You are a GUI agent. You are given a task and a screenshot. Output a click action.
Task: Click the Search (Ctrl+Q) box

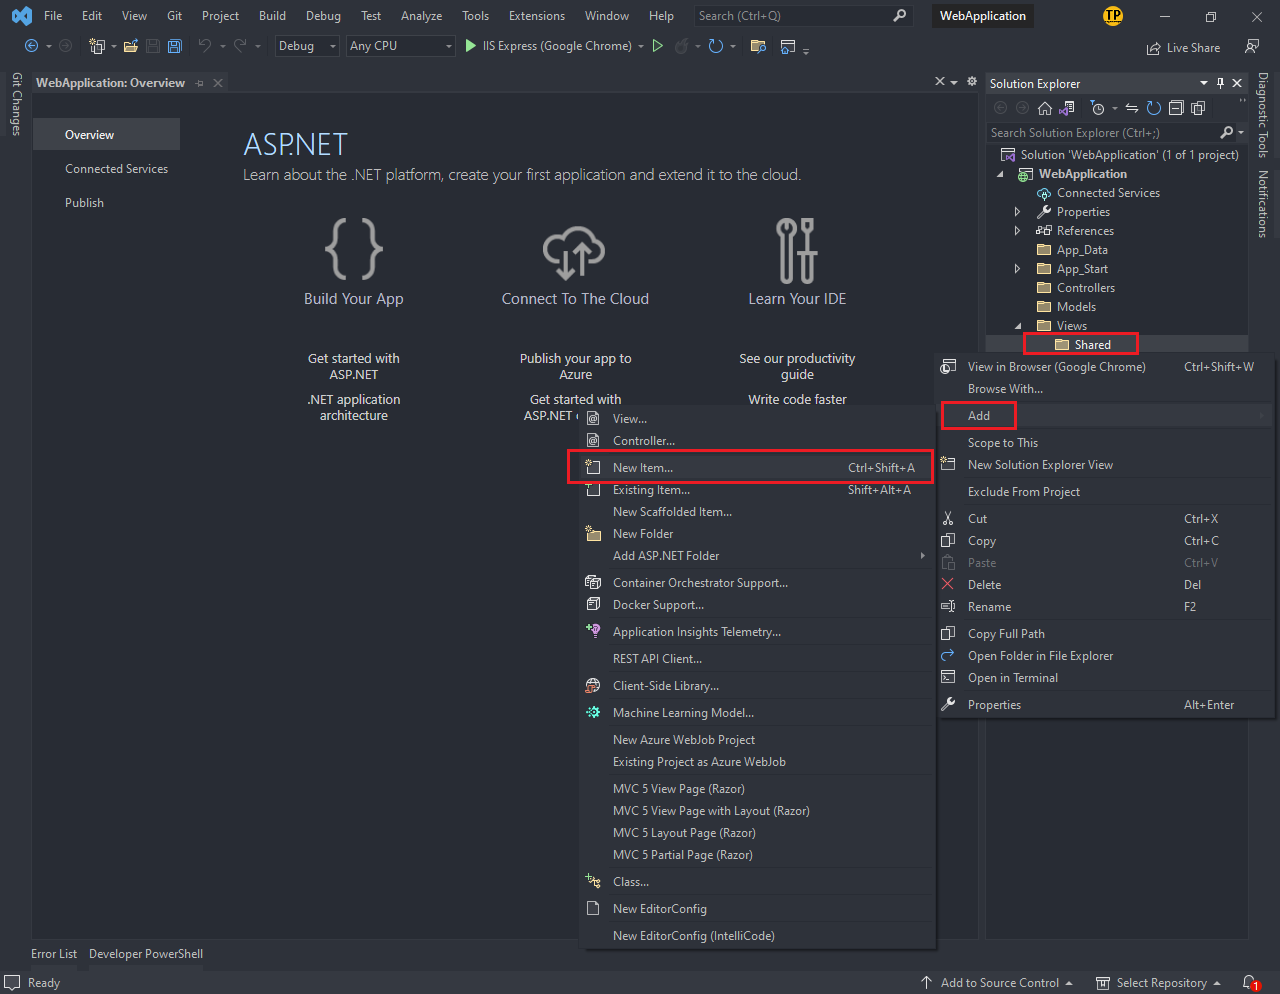(803, 16)
